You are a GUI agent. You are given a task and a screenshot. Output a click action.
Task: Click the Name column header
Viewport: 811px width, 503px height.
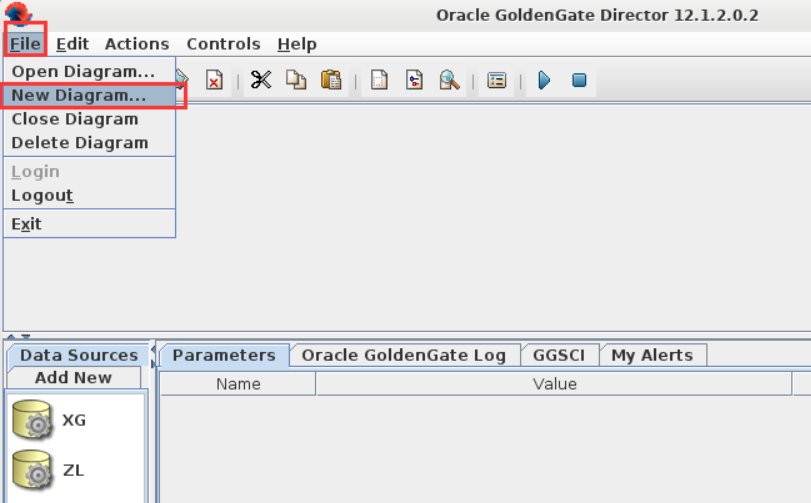[238, 384]
